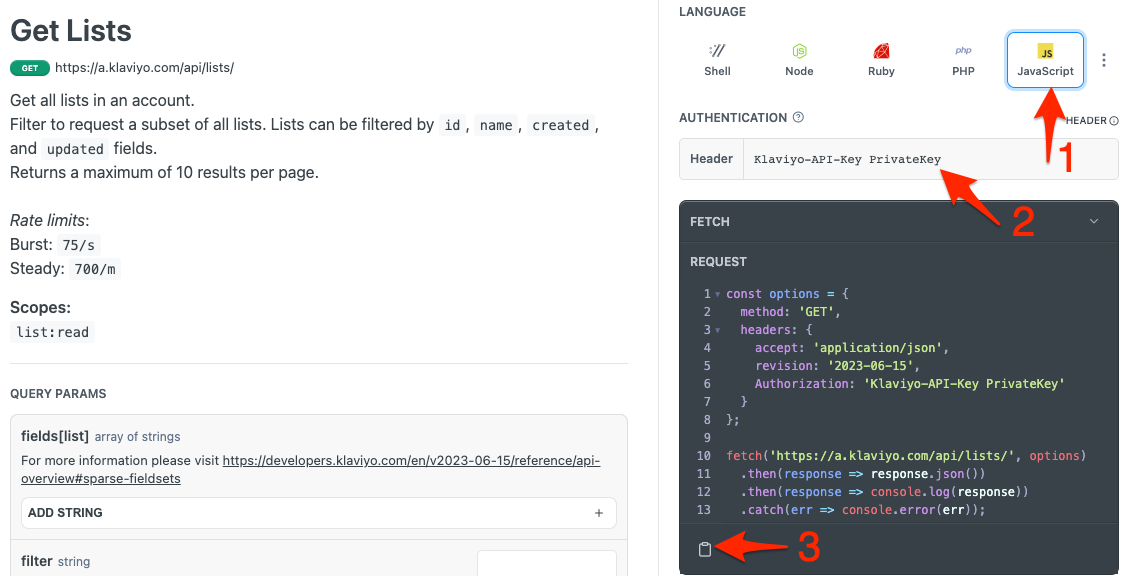Click the highlighted JavaScript language icon
The height and width of the screenshot is (584, 1128).
1045,58
